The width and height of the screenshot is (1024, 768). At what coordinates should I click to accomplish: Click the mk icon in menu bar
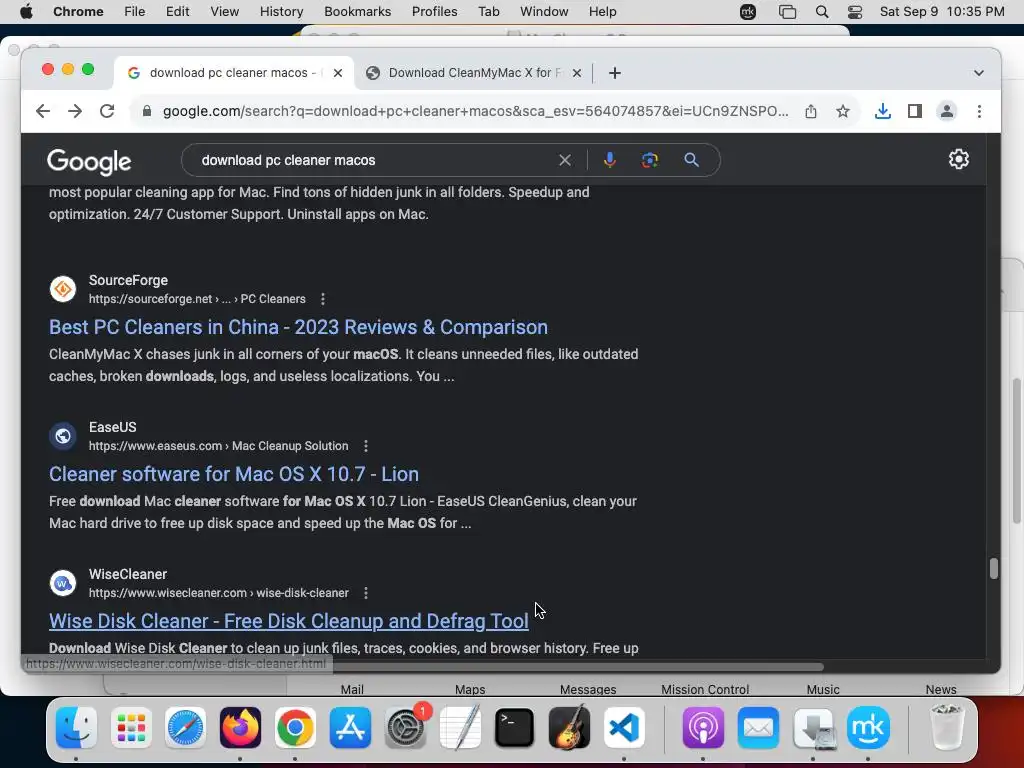tap(748, 12)
